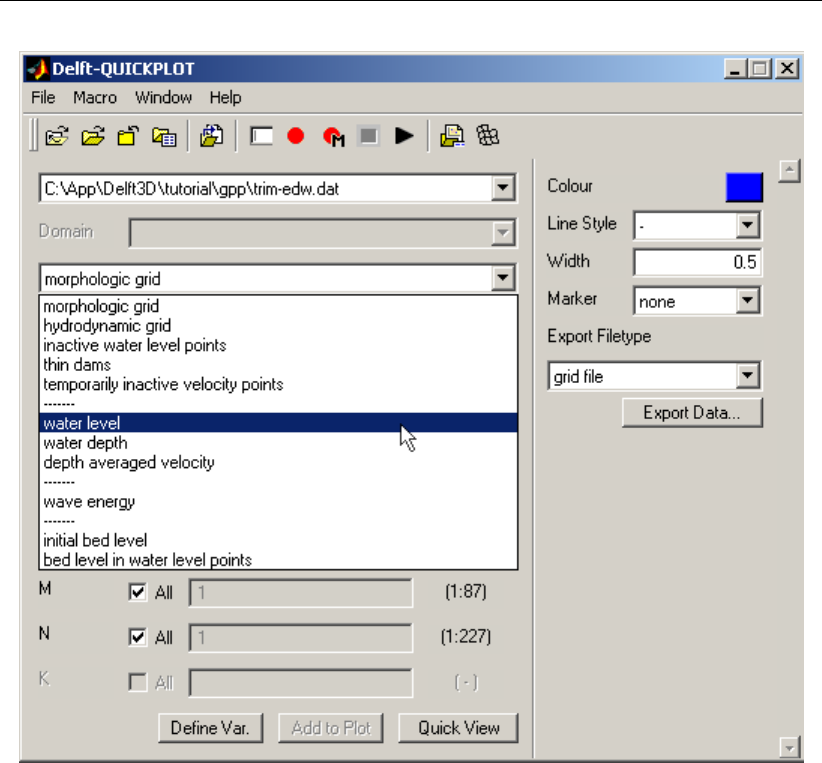822x763 pixels.
Task: Select morphologic grid in the list
Action: click(x=278, y=306)
